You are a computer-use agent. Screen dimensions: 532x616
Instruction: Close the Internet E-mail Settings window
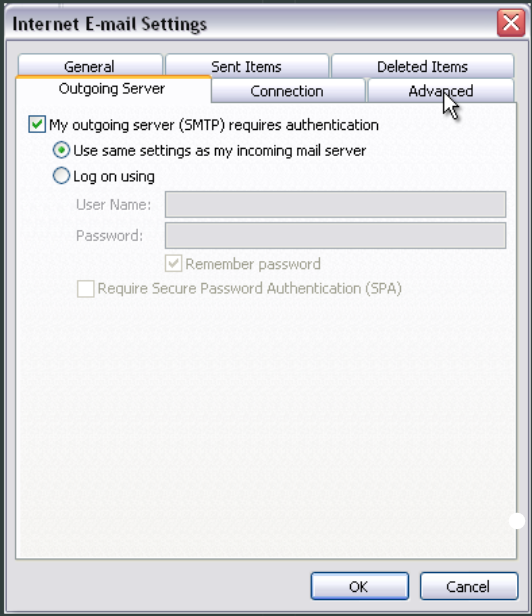pos(511,23)
